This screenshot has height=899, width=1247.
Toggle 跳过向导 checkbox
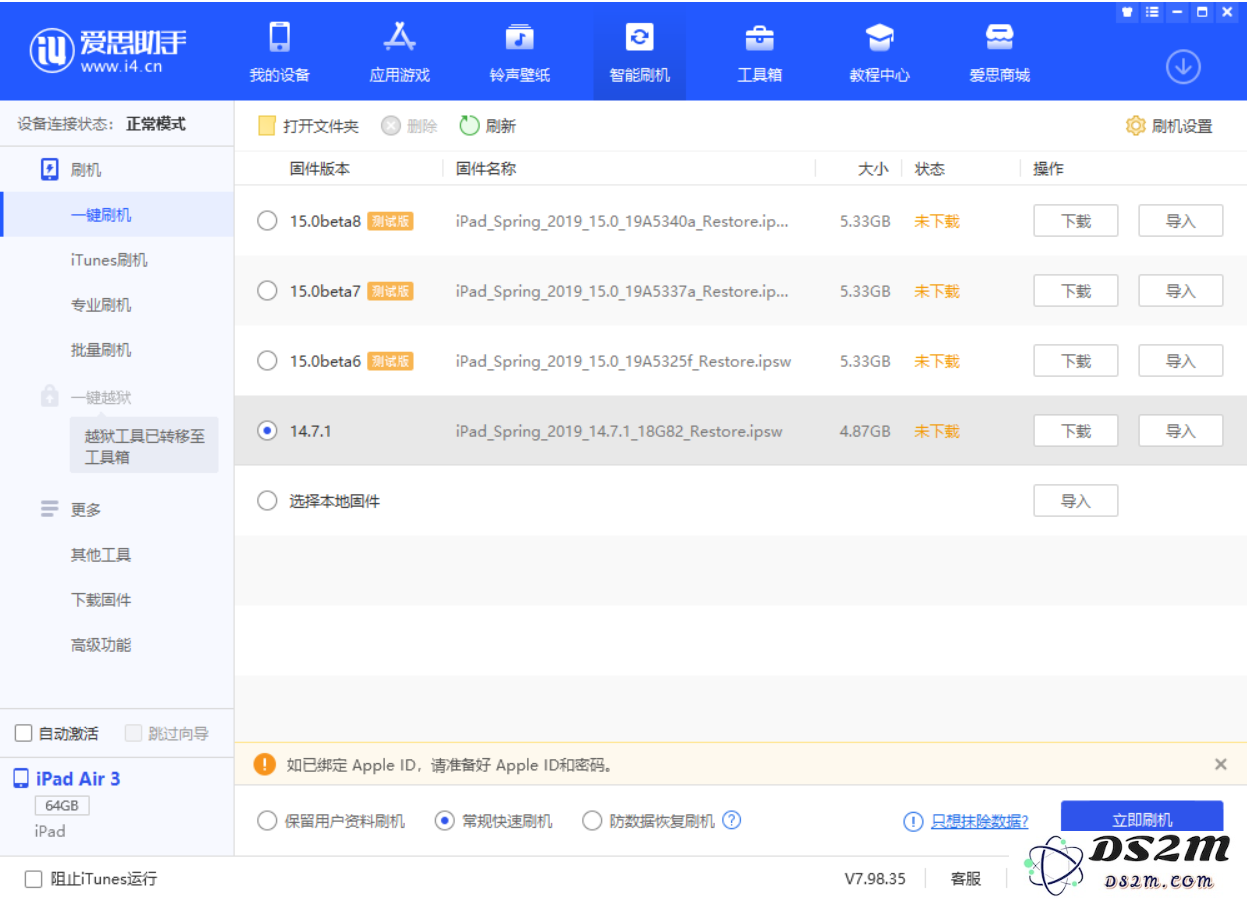pyautogui.click(x=134, y=733)
